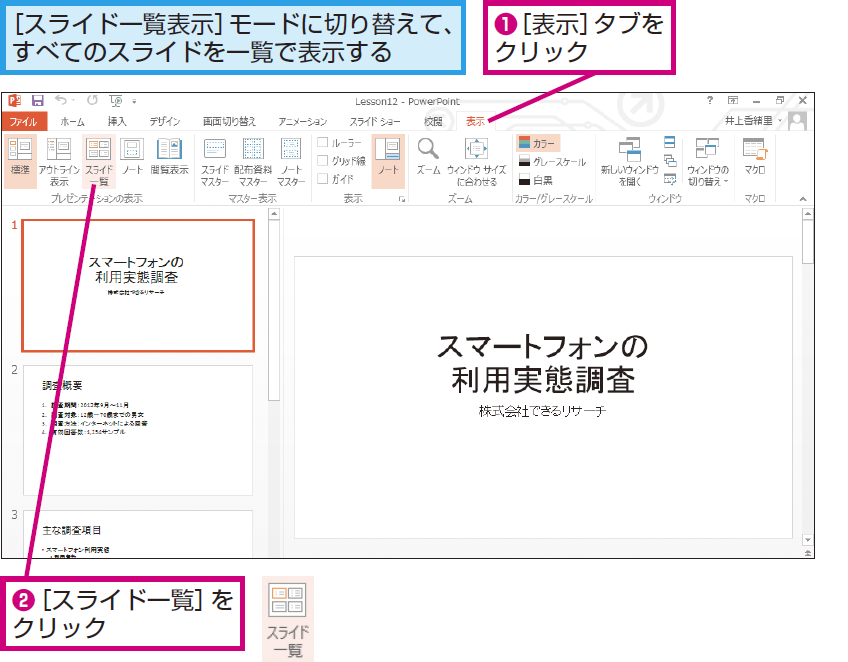The height and width of the screenshot is (662, 848).
Task: Select the カラー color mode
Action: pyautogui.click(x=538, y=143)
